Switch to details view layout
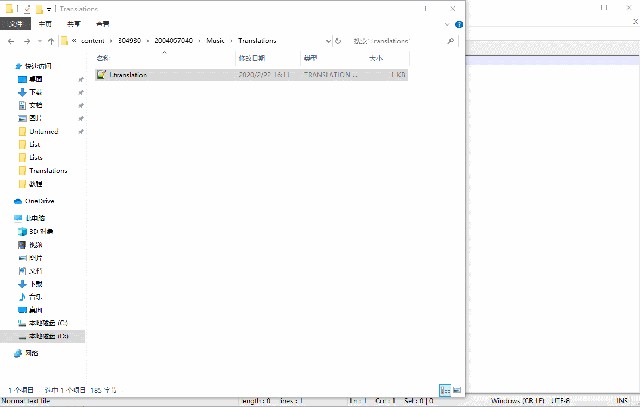Image resolution: width=640 pixels, height=407 pixels. [444, 389]
